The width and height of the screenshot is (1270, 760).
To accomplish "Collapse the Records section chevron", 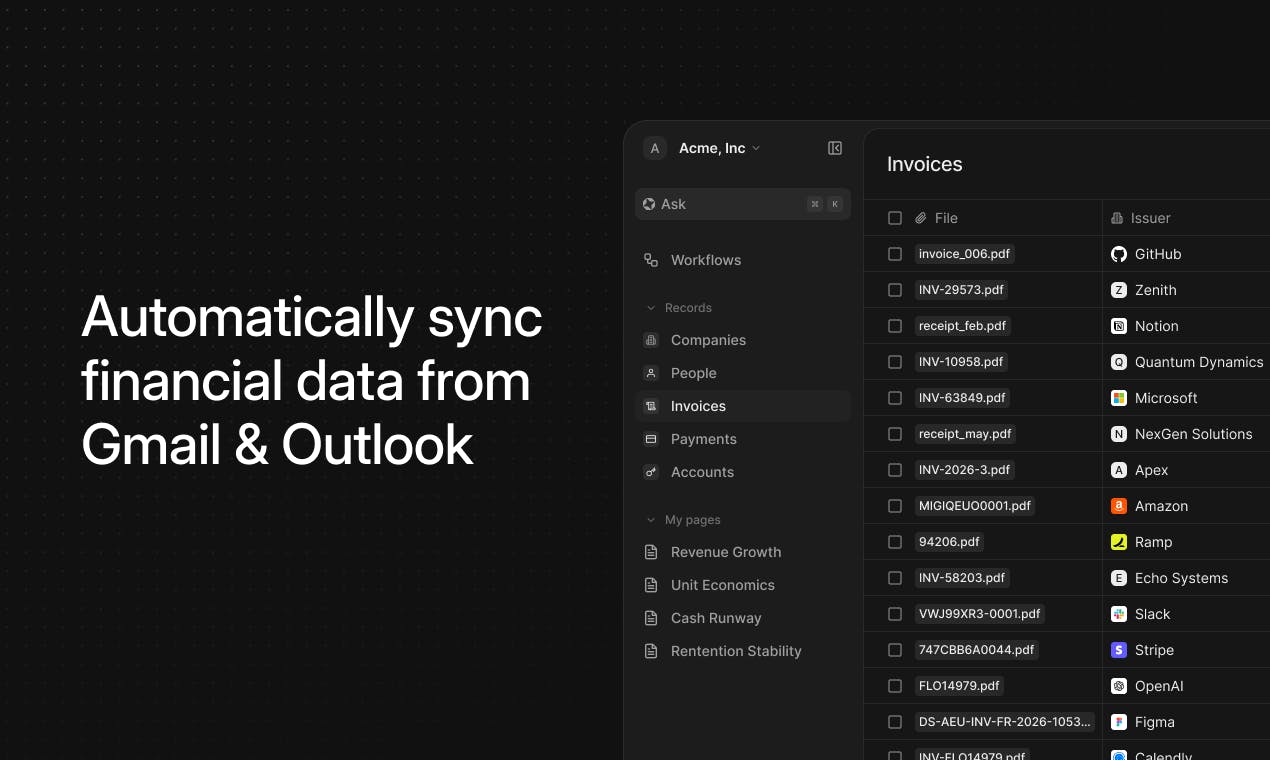I will pyautogui.click(x=652, y=308).
